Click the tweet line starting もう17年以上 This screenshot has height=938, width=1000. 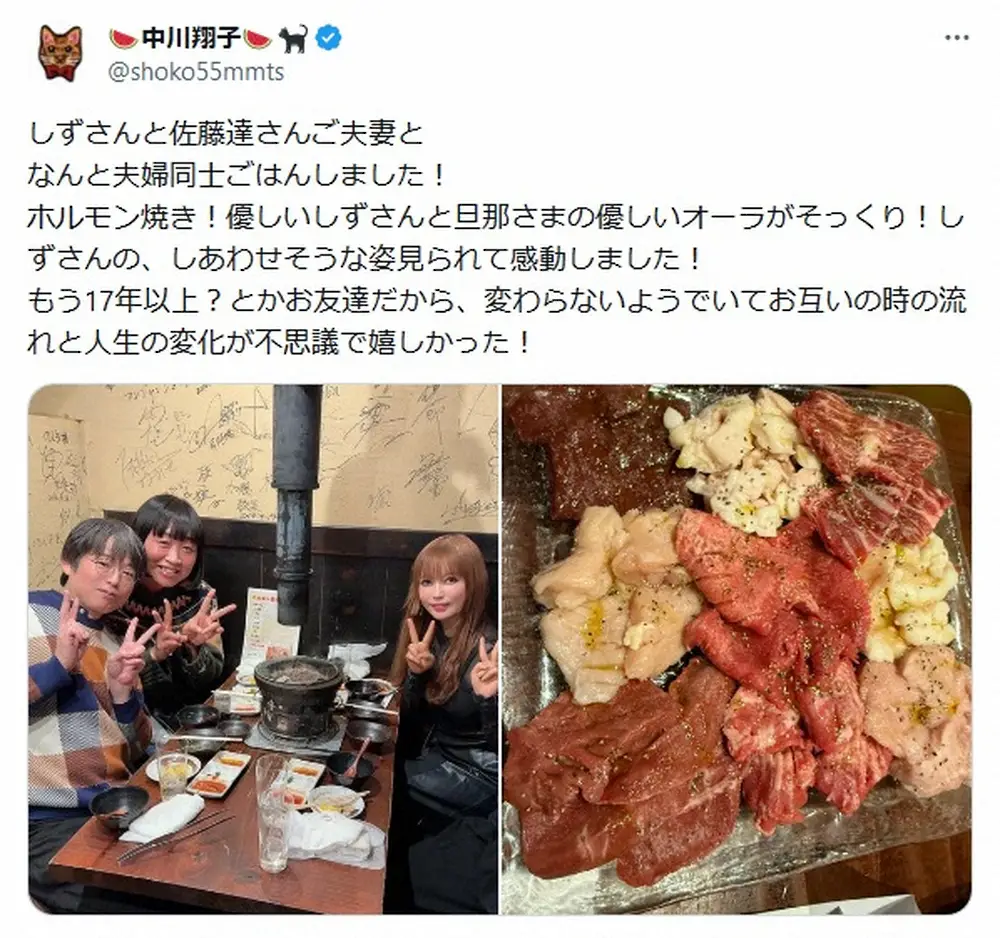[x=497, y=300]
